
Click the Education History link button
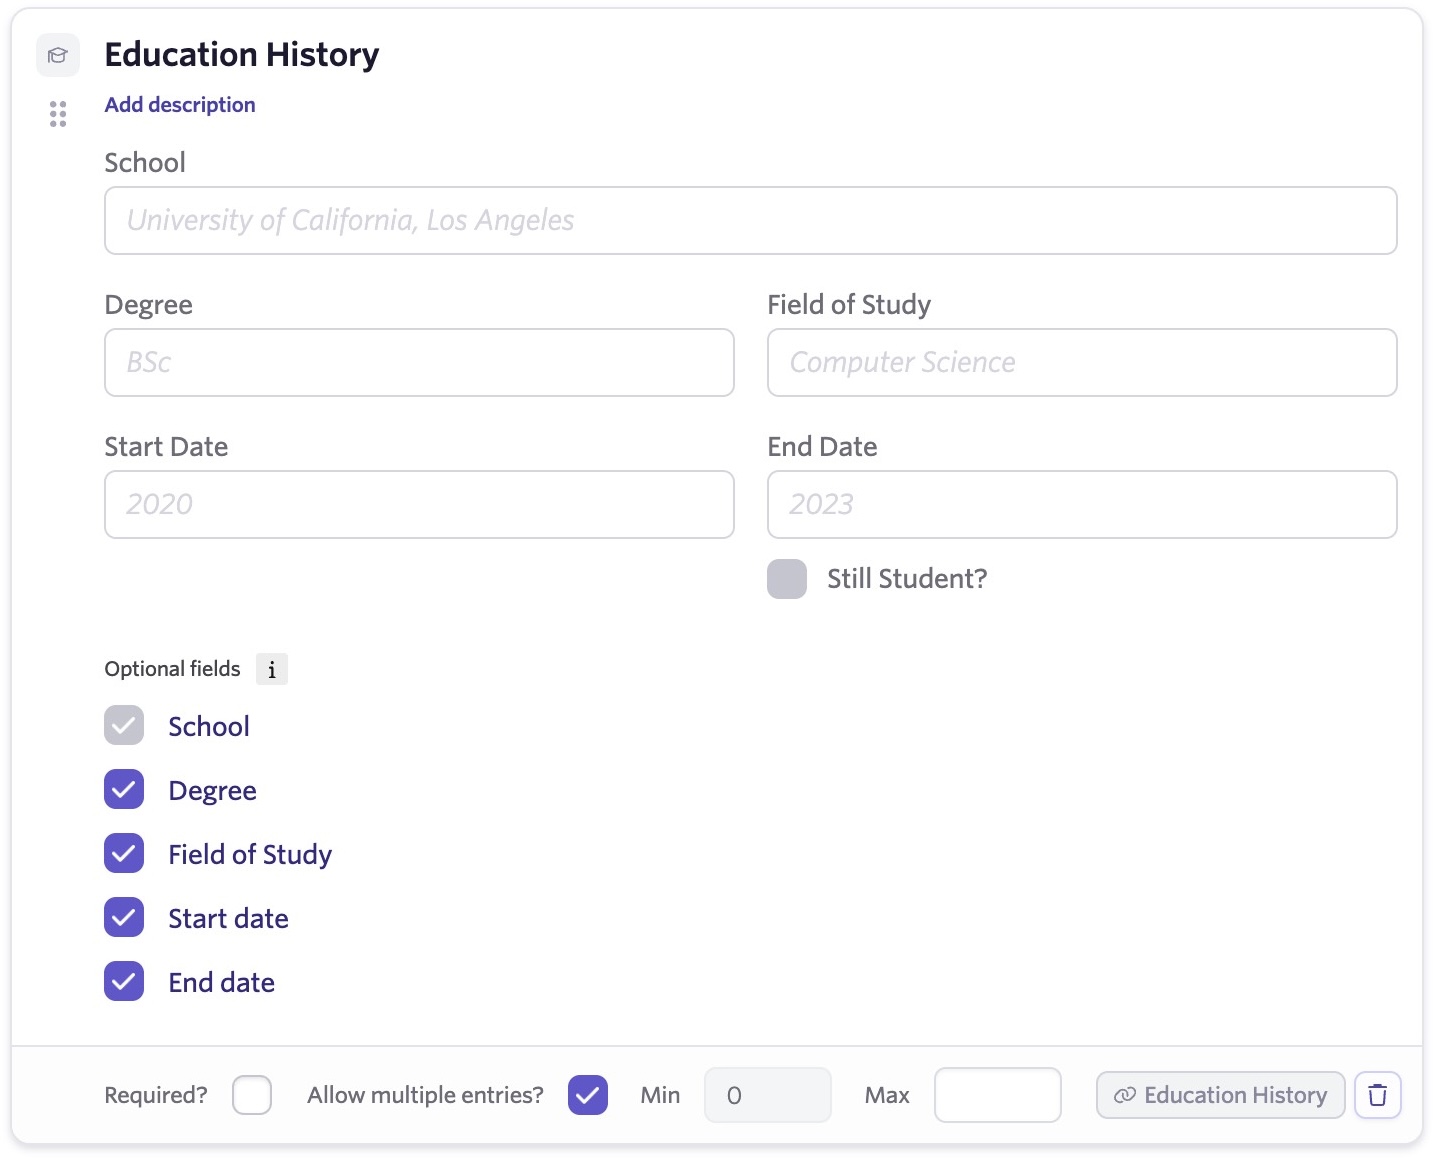(x=1220, y=1095)
